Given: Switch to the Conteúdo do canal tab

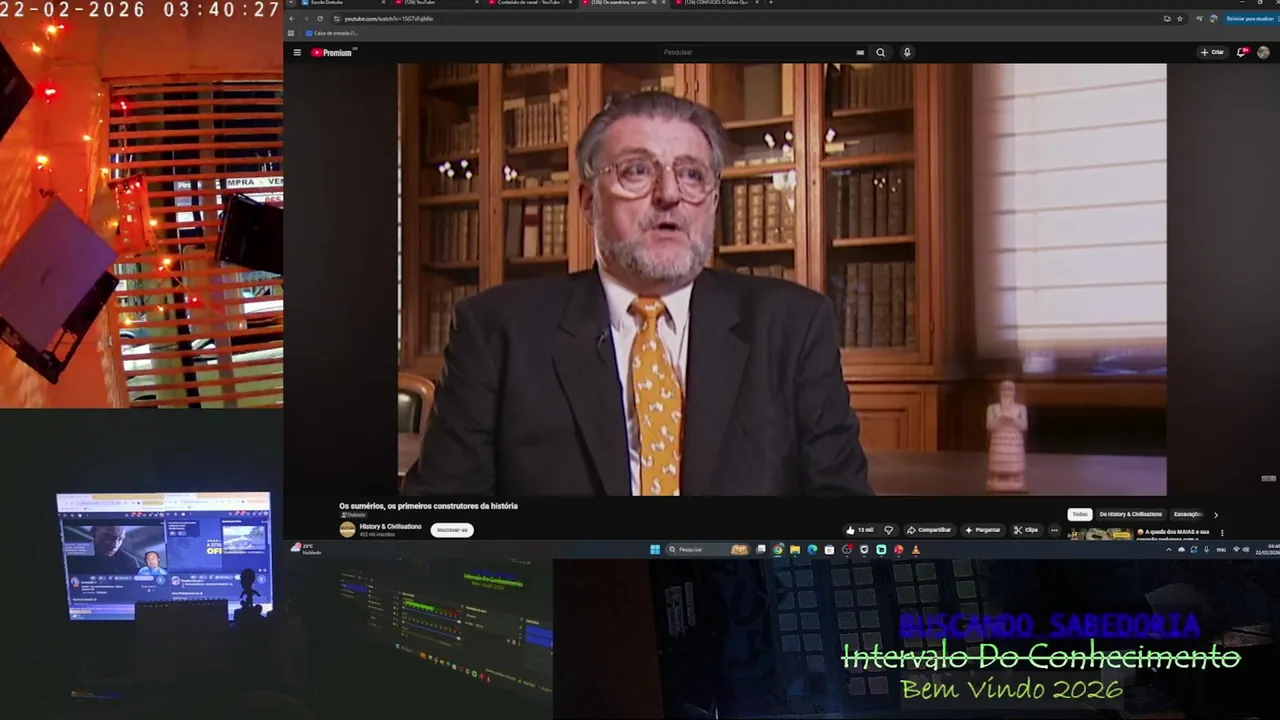Looking at the screenshot, I should coord(528,3).
